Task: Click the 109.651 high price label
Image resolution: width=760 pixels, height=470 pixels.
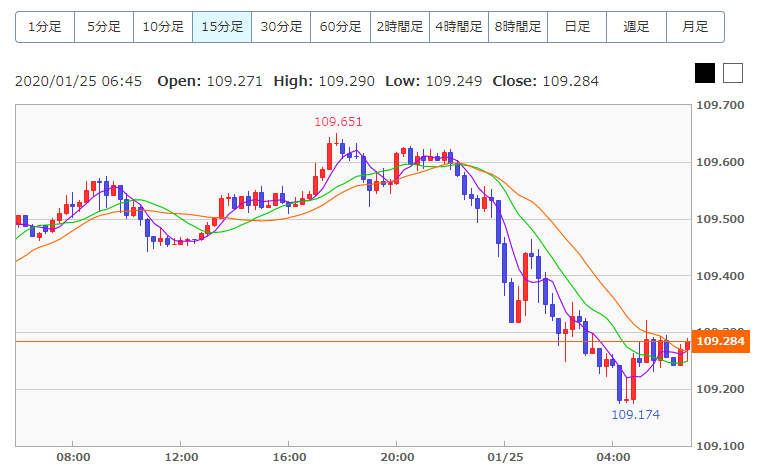Action: pos(338,122)
